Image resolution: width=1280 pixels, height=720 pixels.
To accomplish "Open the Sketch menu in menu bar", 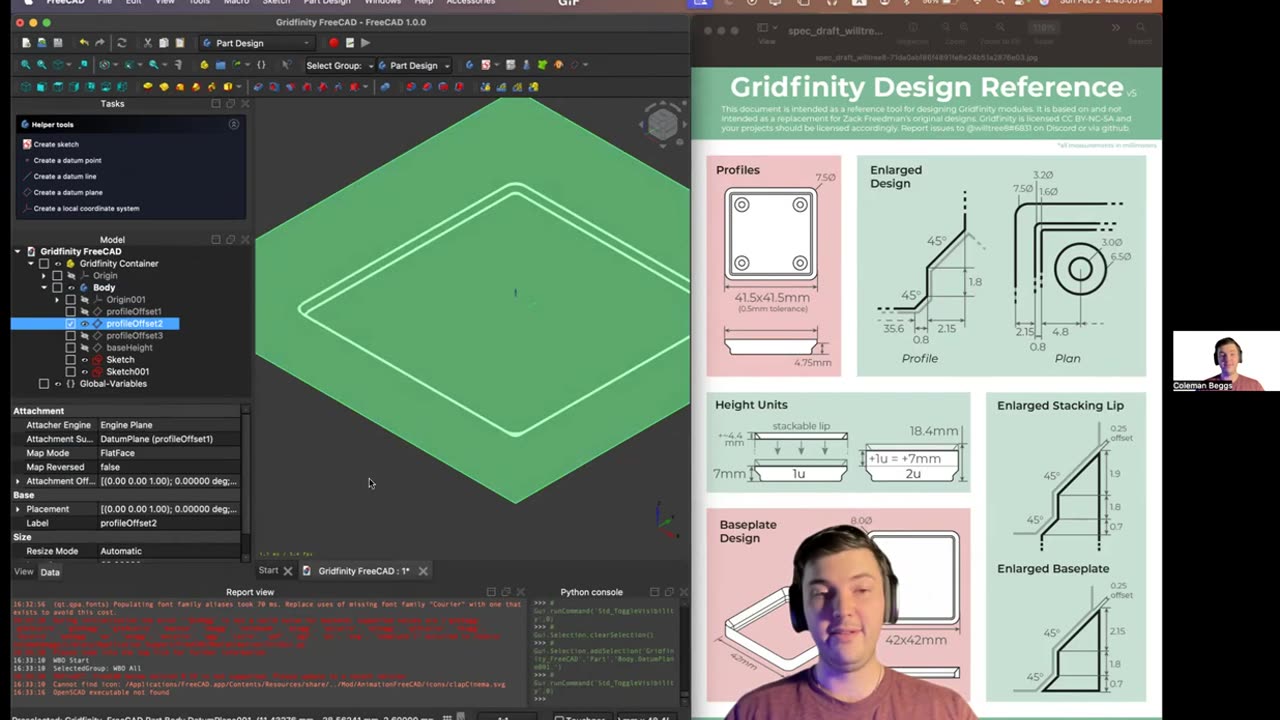I will [275, 3].
